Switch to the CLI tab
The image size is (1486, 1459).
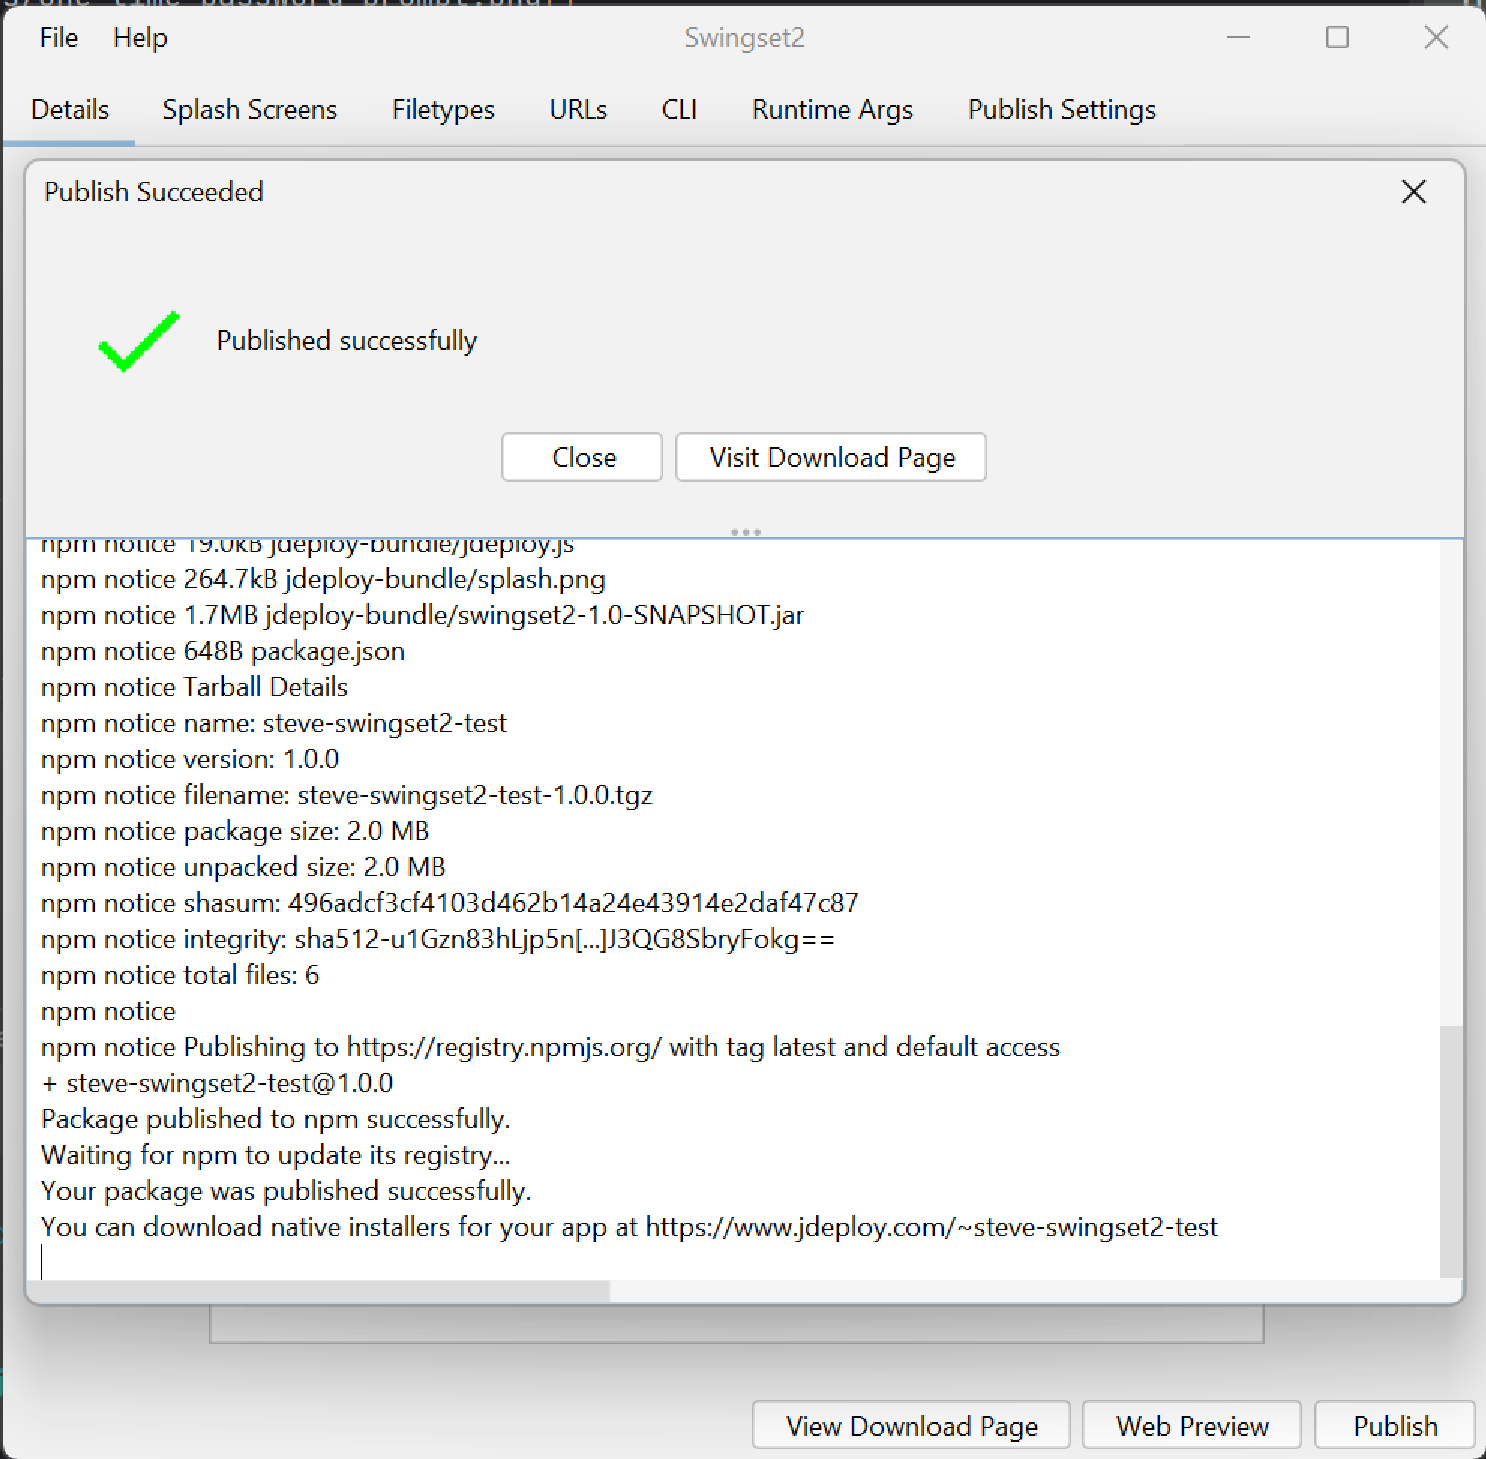click(679, 110)
